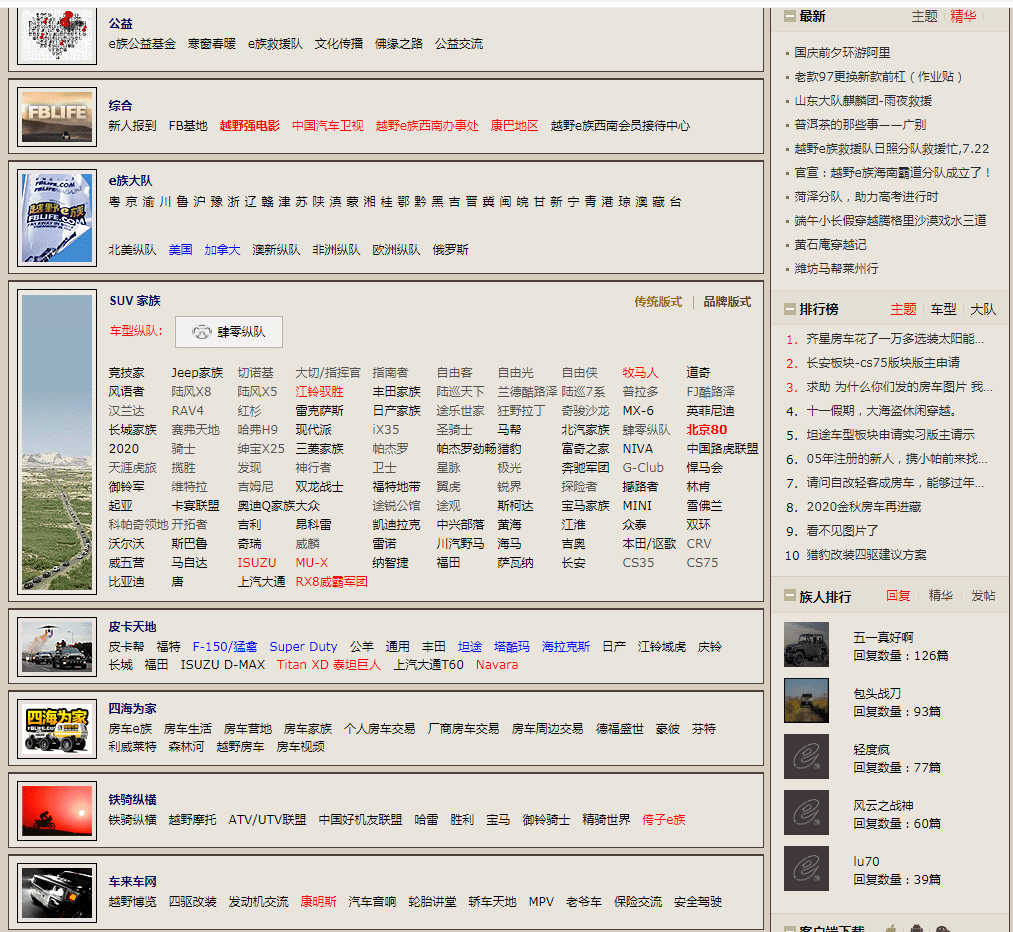This screenshot has height=932, width=1013.
Task: Open 加拿大 link under e族大队
Action: coord(222,250)
